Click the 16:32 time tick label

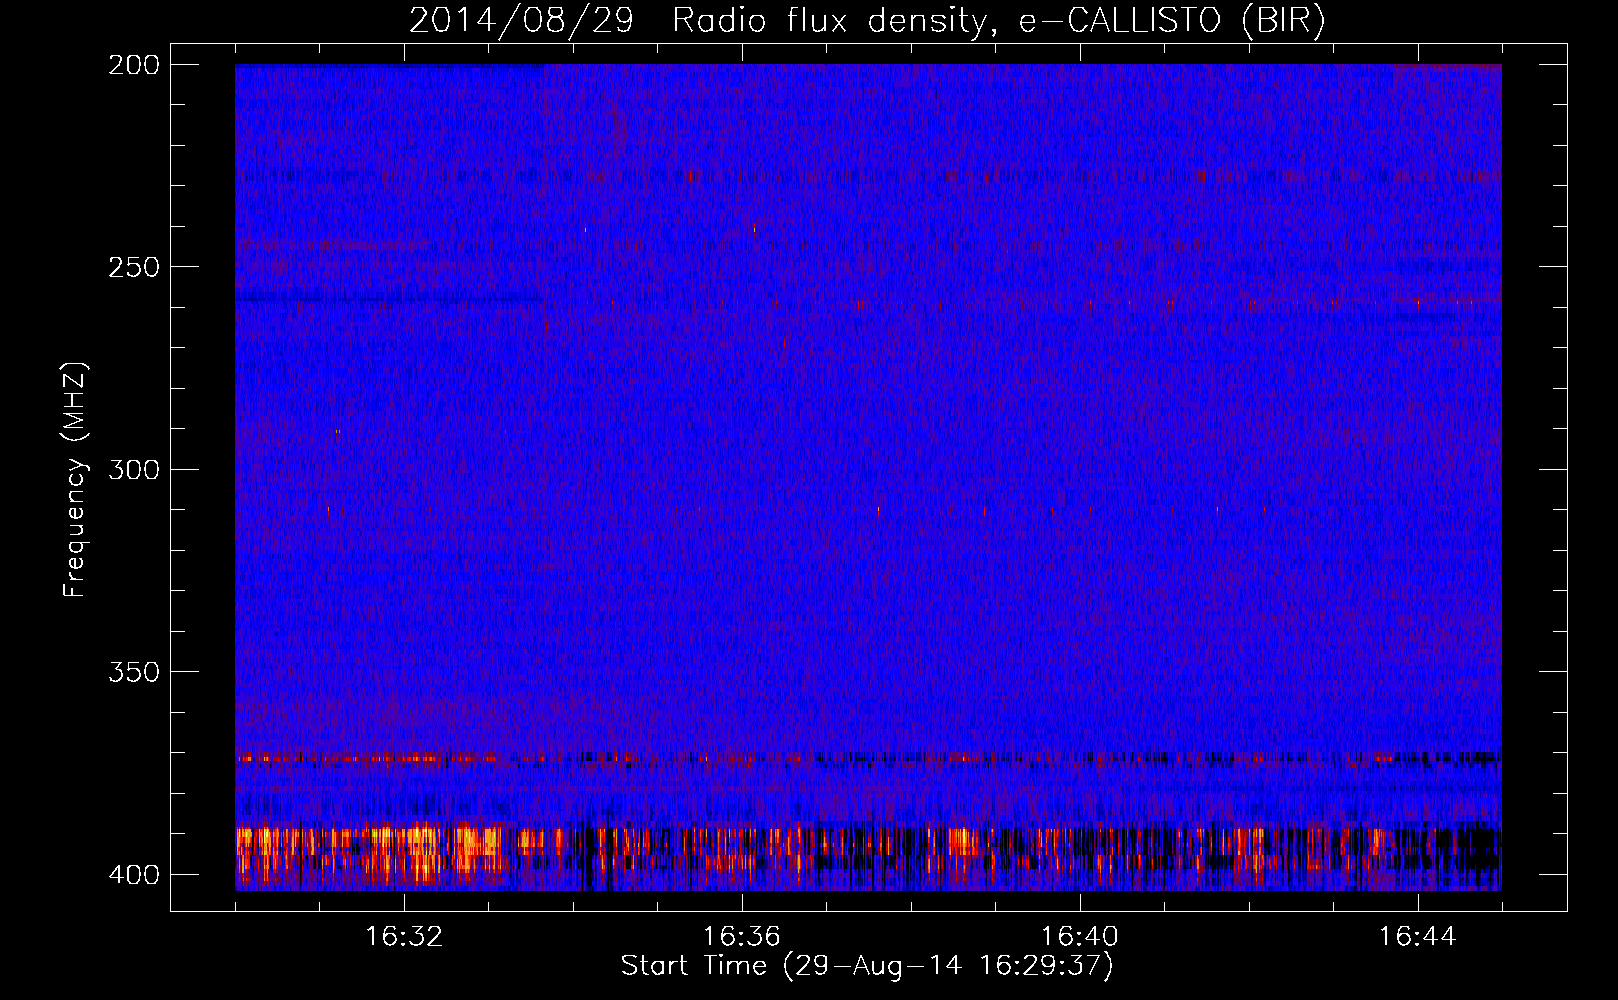[x=404, y=936]
